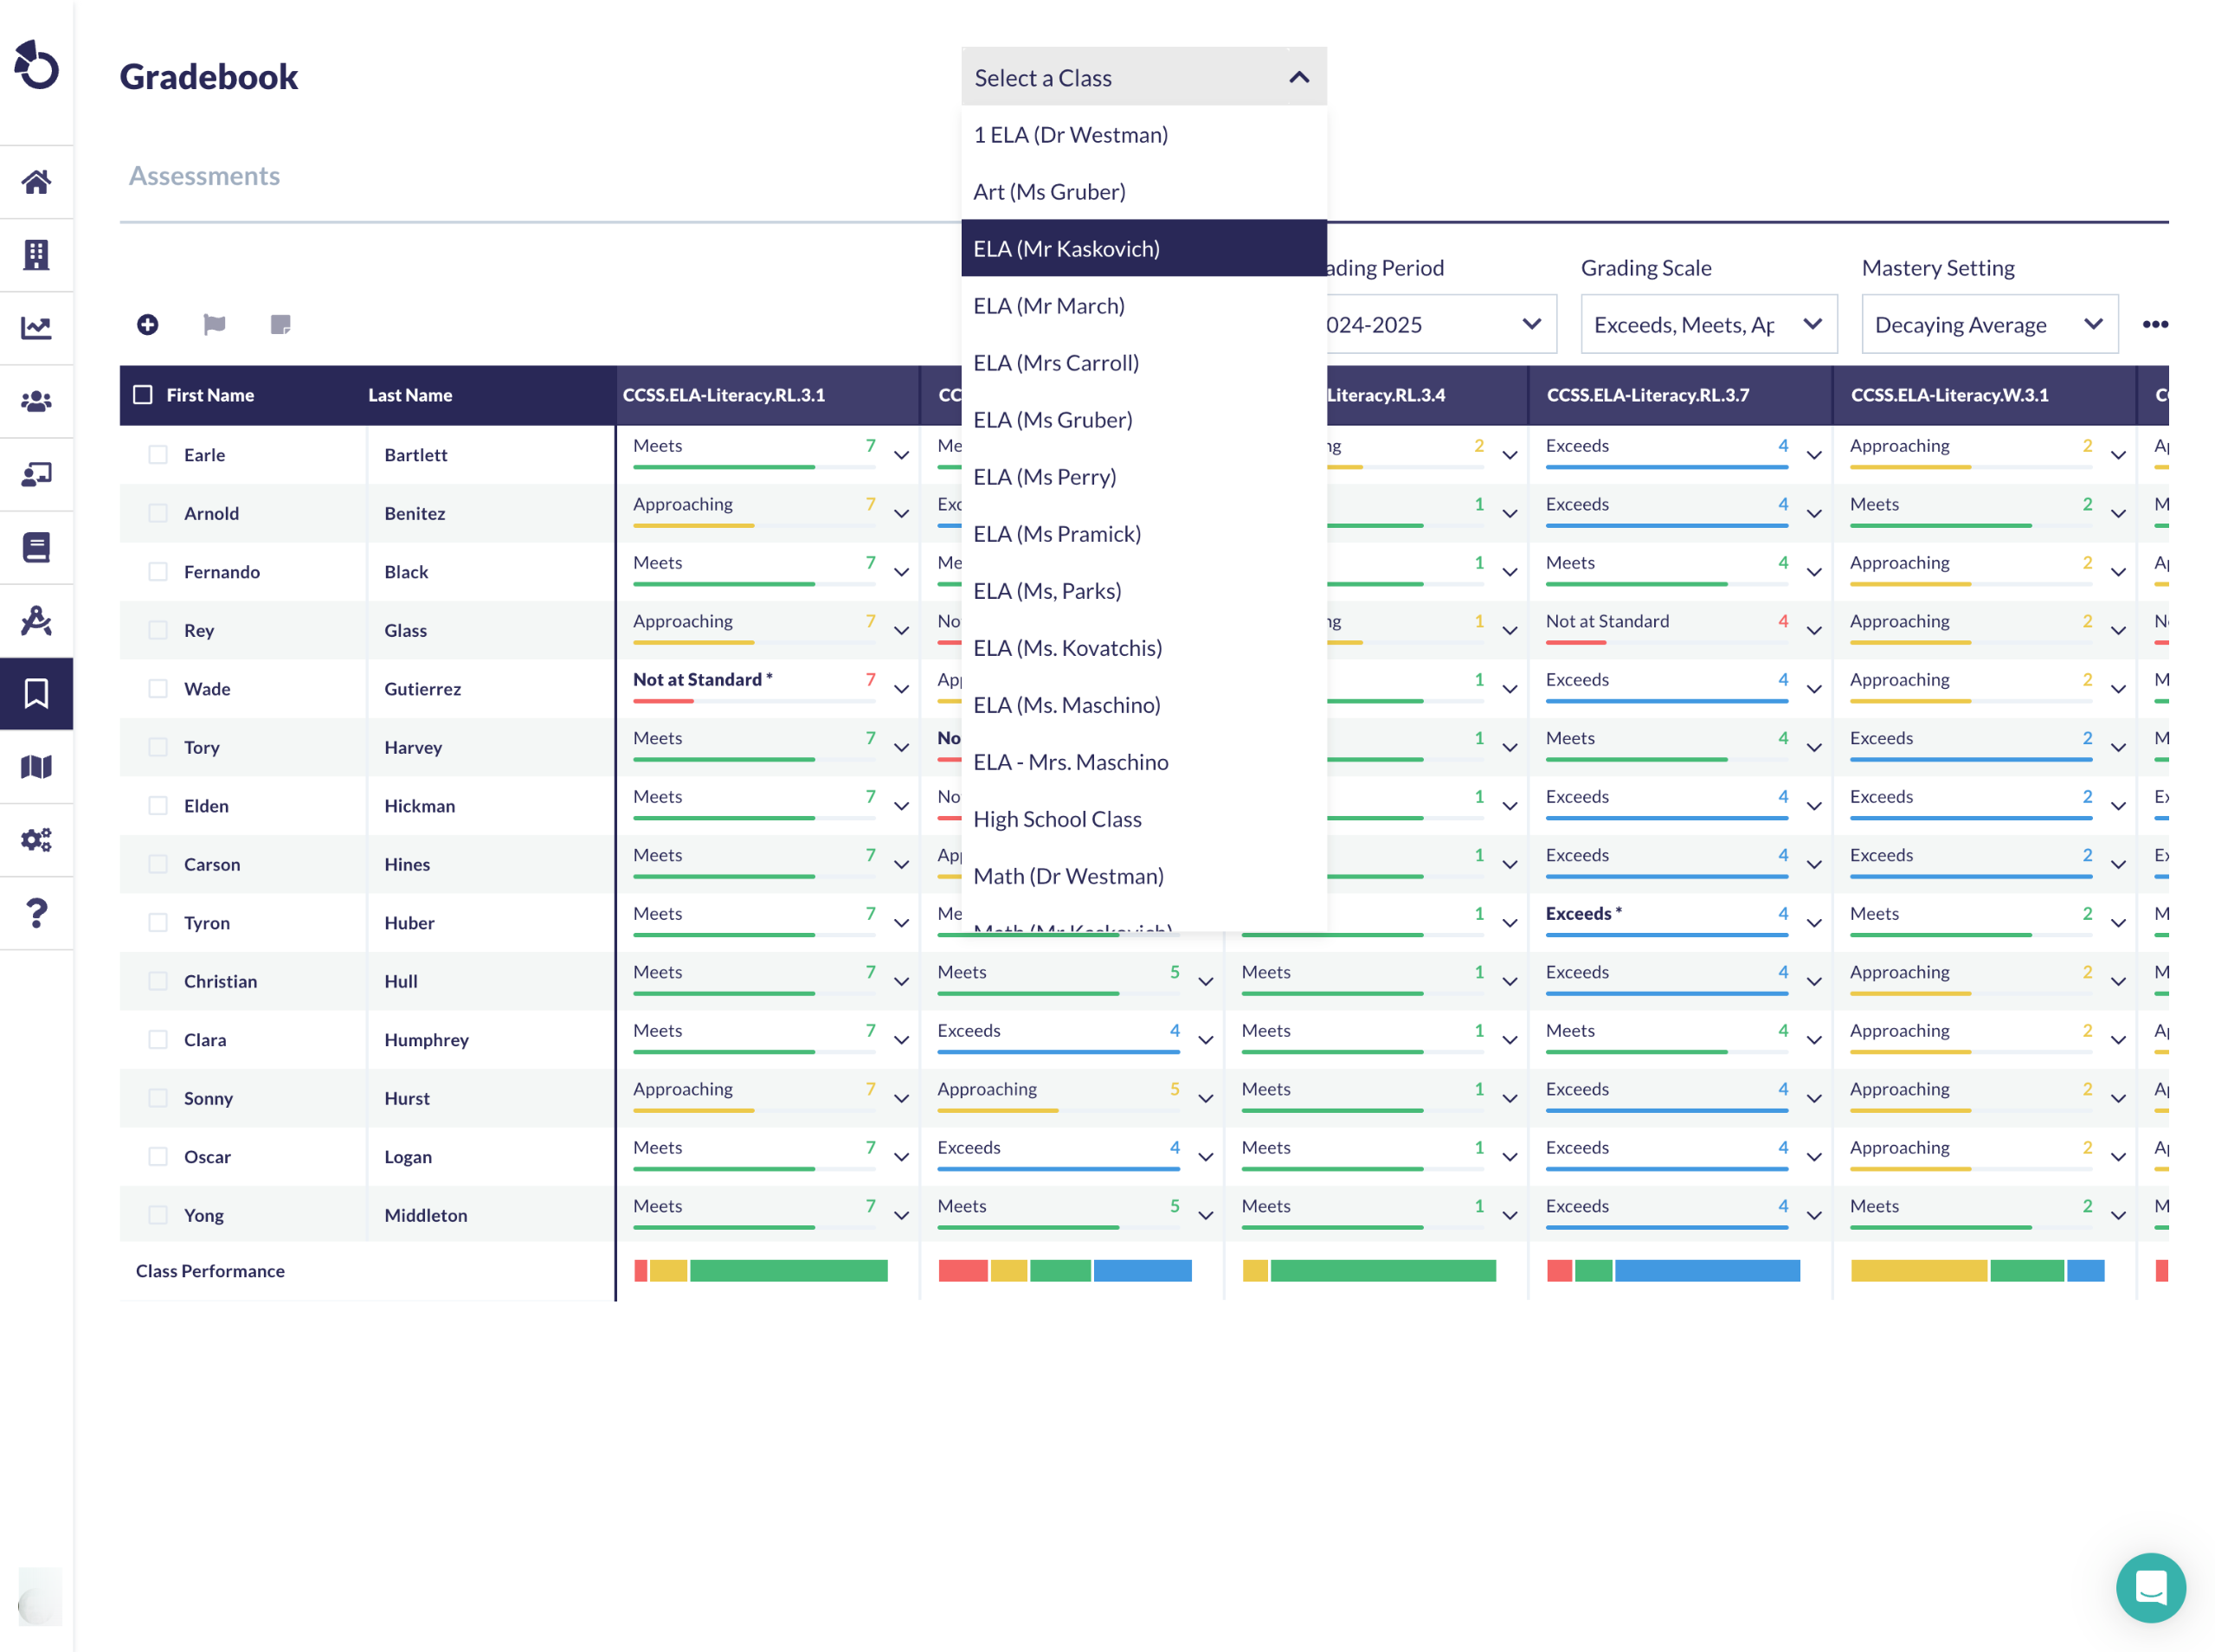Check the box for Wade Gutierrez

pos(158,689)
